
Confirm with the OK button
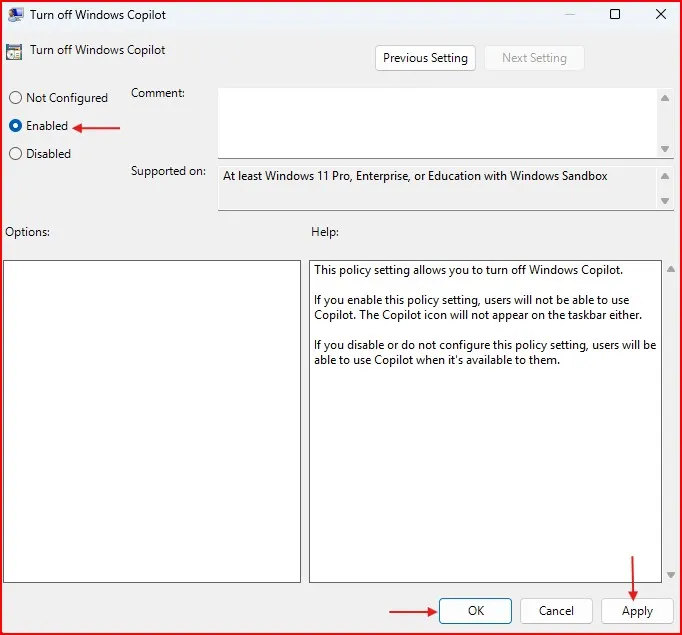click(x=475, y=611)
